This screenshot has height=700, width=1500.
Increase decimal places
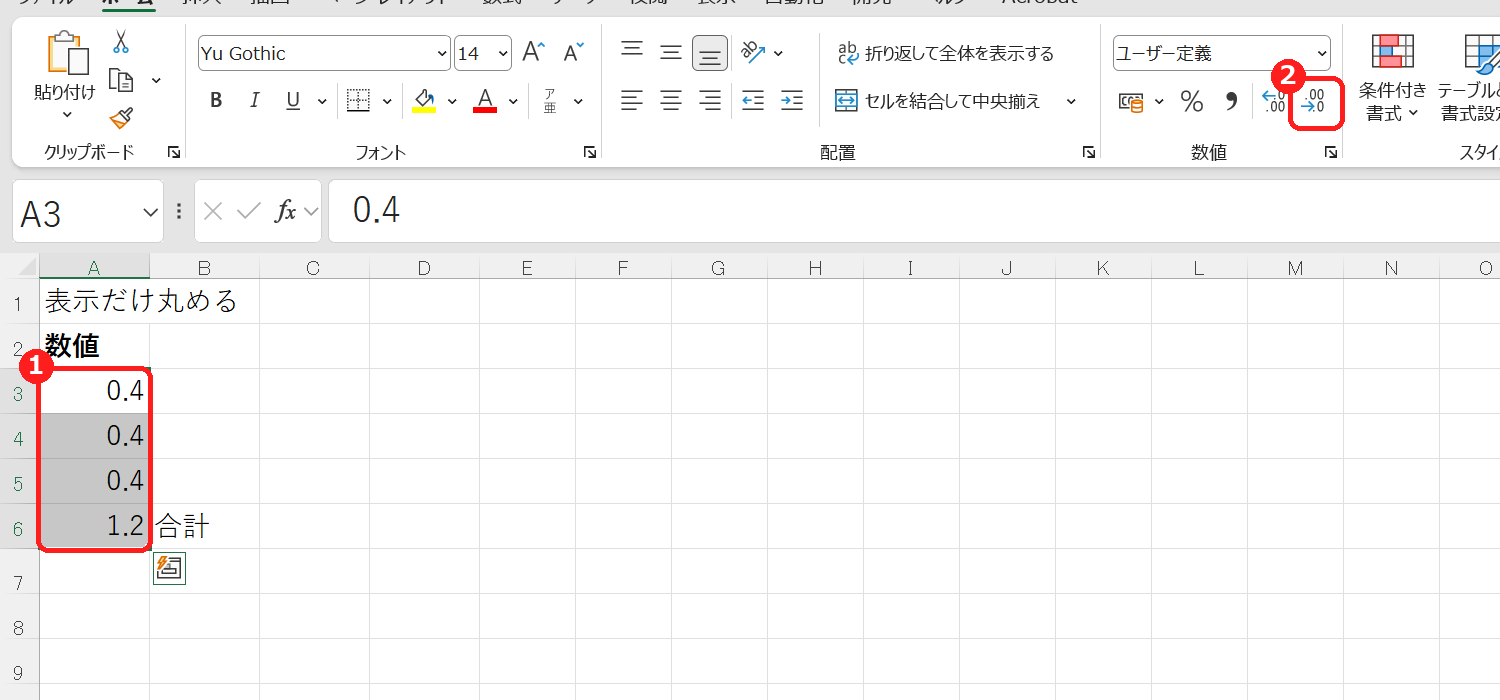coord(1274,101)
